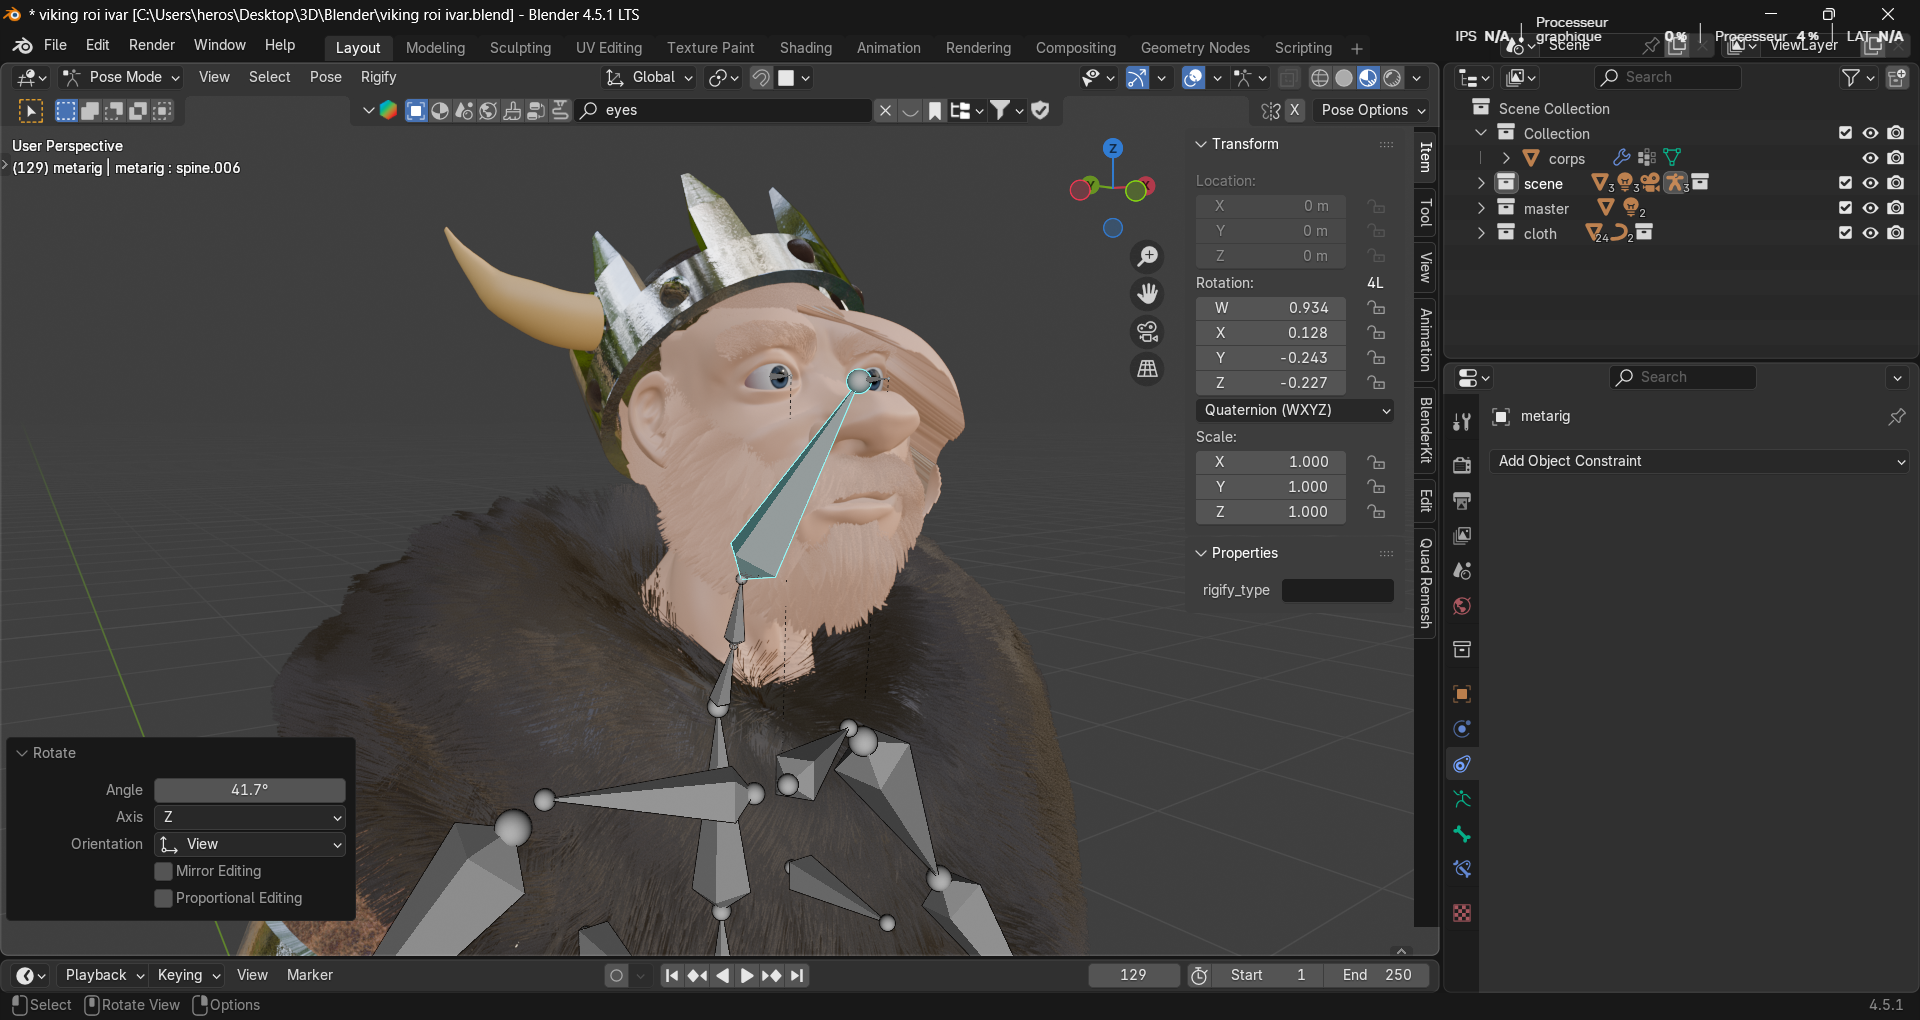The image size is (1920, 1020).
Task: Expand the scene collection in outliner
Action: pyautogui.click(x=1481, y=183)
